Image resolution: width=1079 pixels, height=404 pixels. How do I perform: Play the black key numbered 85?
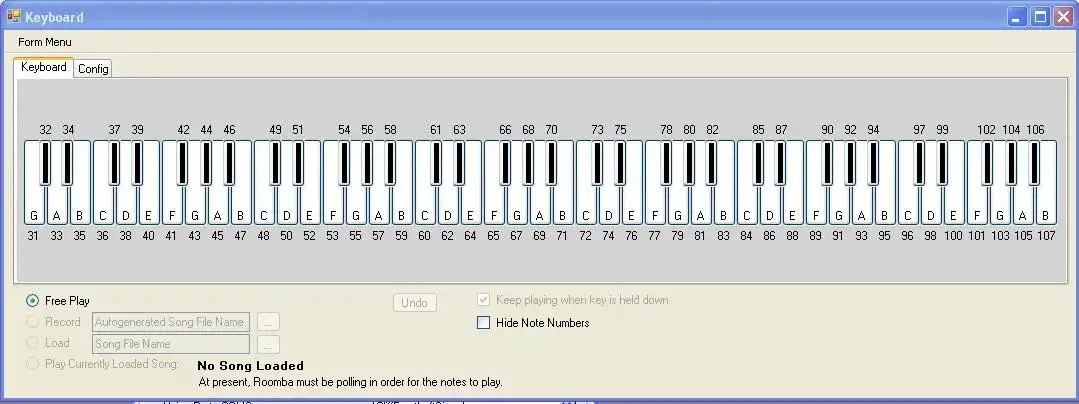pos(758,162)
